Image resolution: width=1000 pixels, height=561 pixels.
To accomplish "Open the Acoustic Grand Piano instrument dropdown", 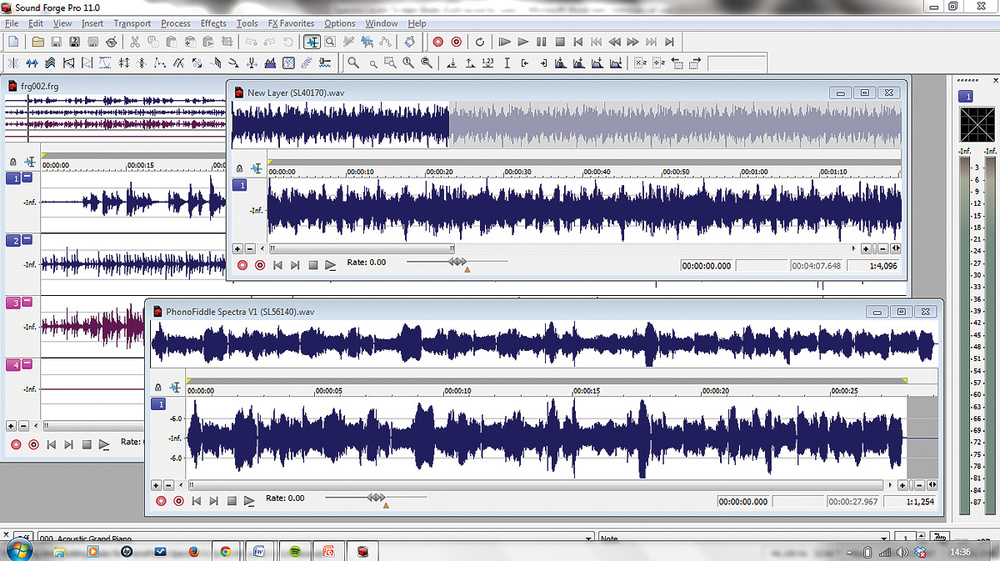I will pos(588,538).
